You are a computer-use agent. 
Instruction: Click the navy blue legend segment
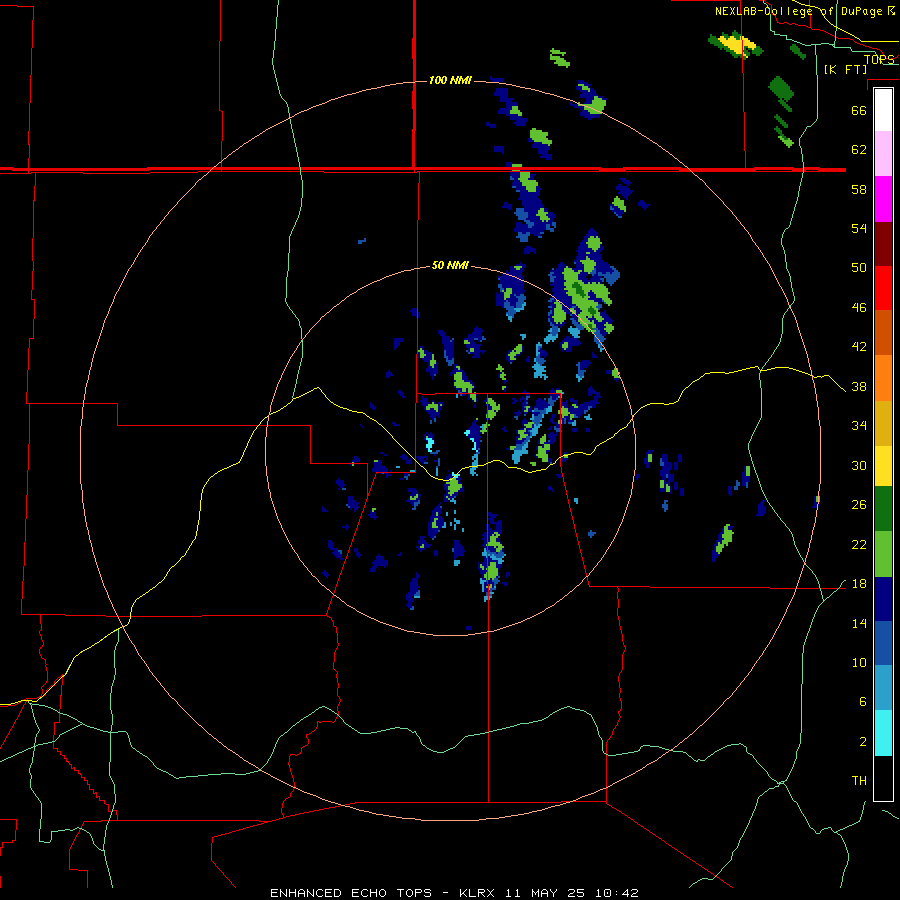883,599
